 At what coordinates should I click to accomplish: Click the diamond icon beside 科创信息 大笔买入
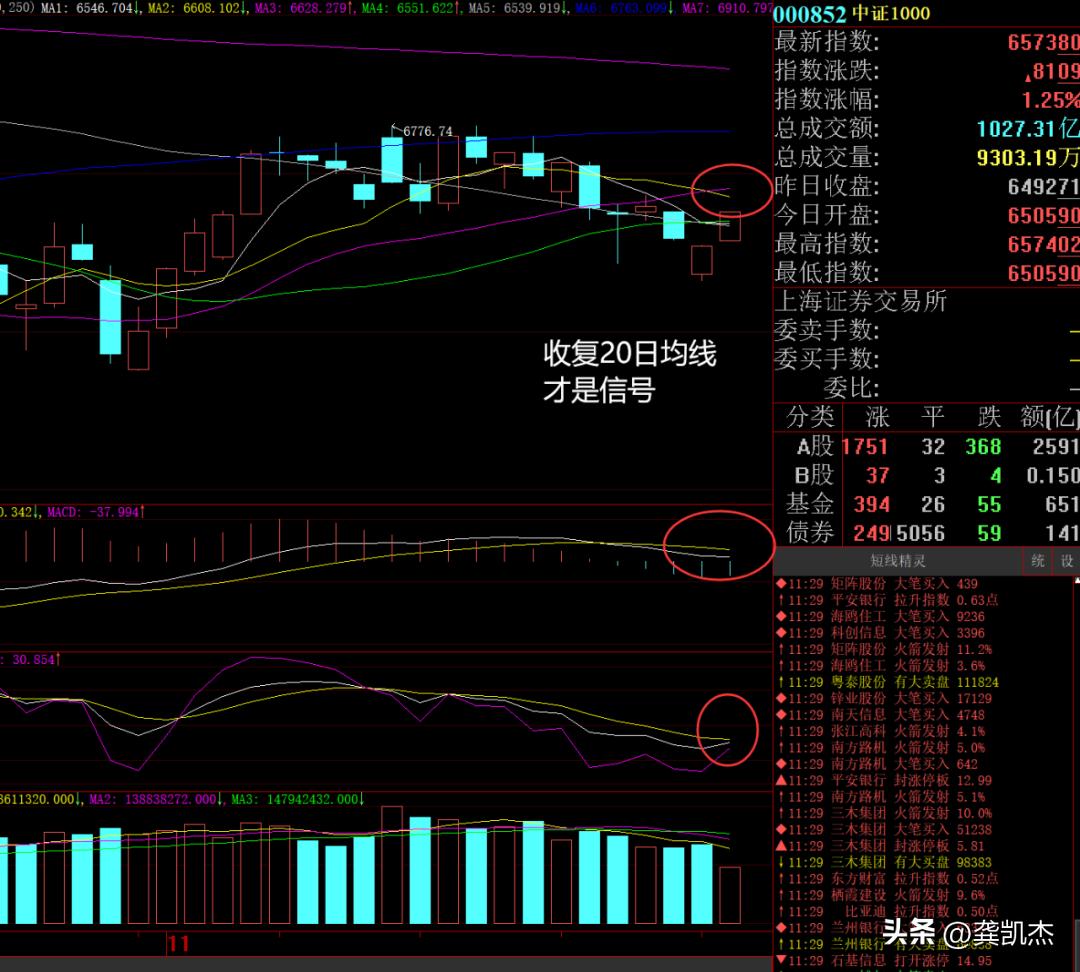781,632
